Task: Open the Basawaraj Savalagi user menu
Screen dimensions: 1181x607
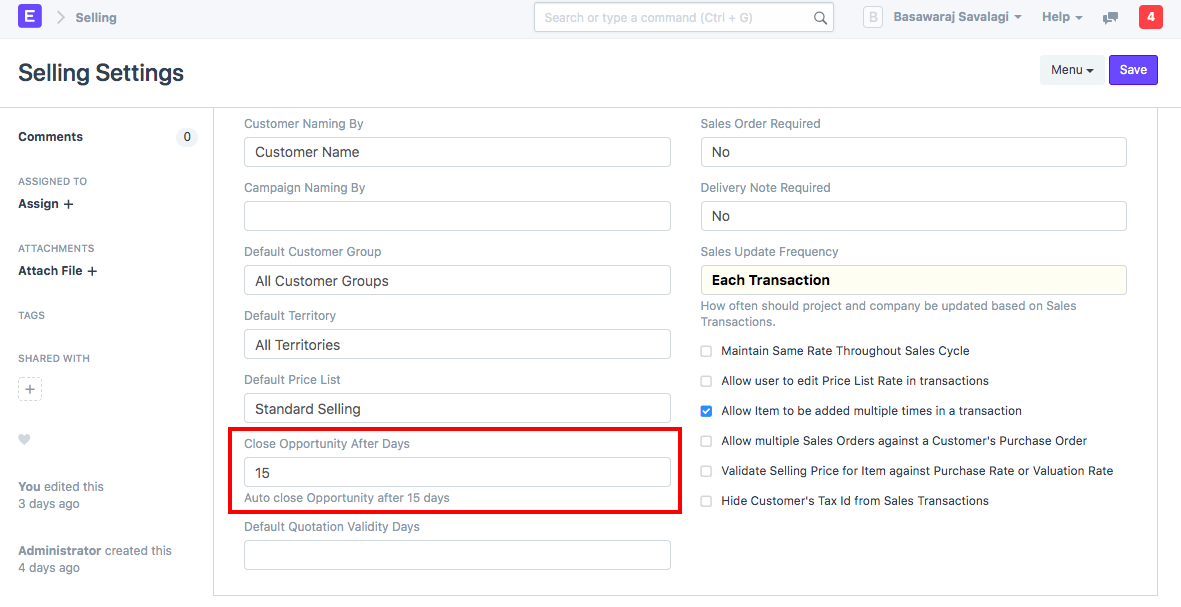Action: click(957, 18)
